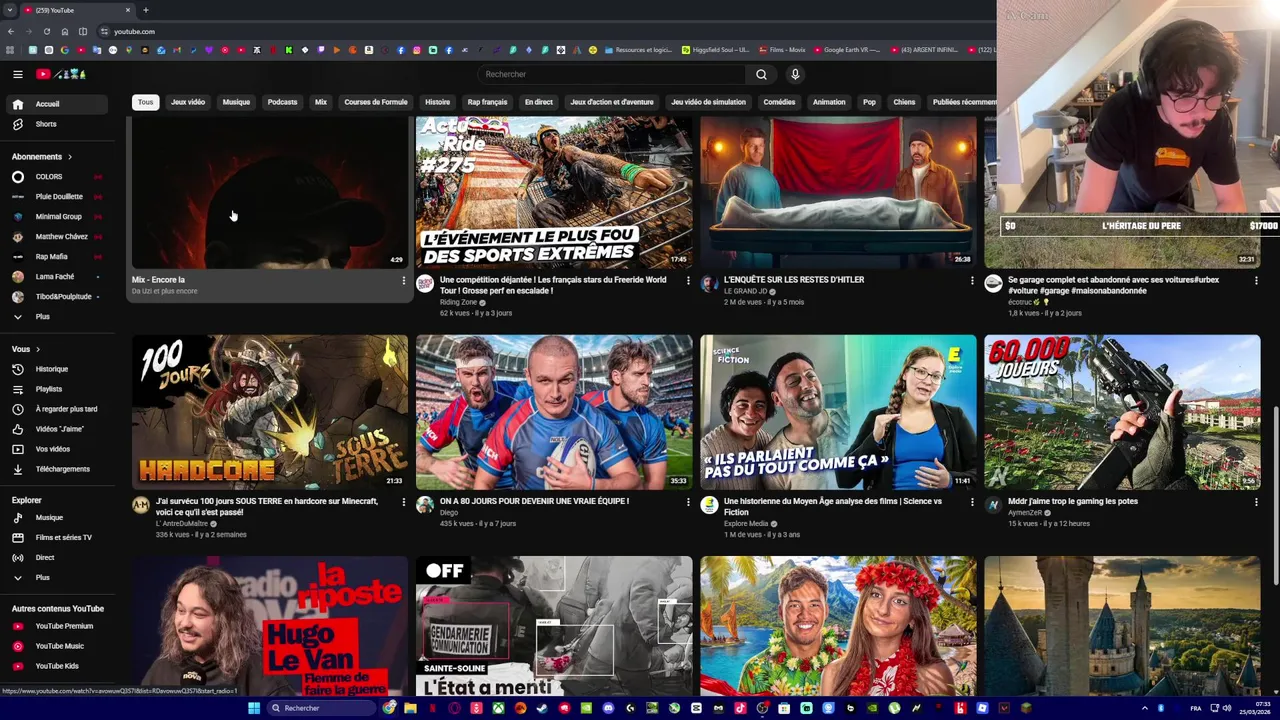Open options menu for Mix - Encore la
This screenshot has width=1280, height=720.
tap(404, 281)
